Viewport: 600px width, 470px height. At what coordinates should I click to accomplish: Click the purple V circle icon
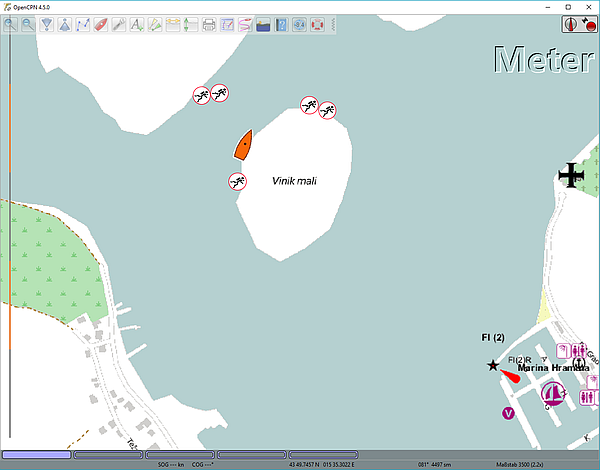pos(508,413)
